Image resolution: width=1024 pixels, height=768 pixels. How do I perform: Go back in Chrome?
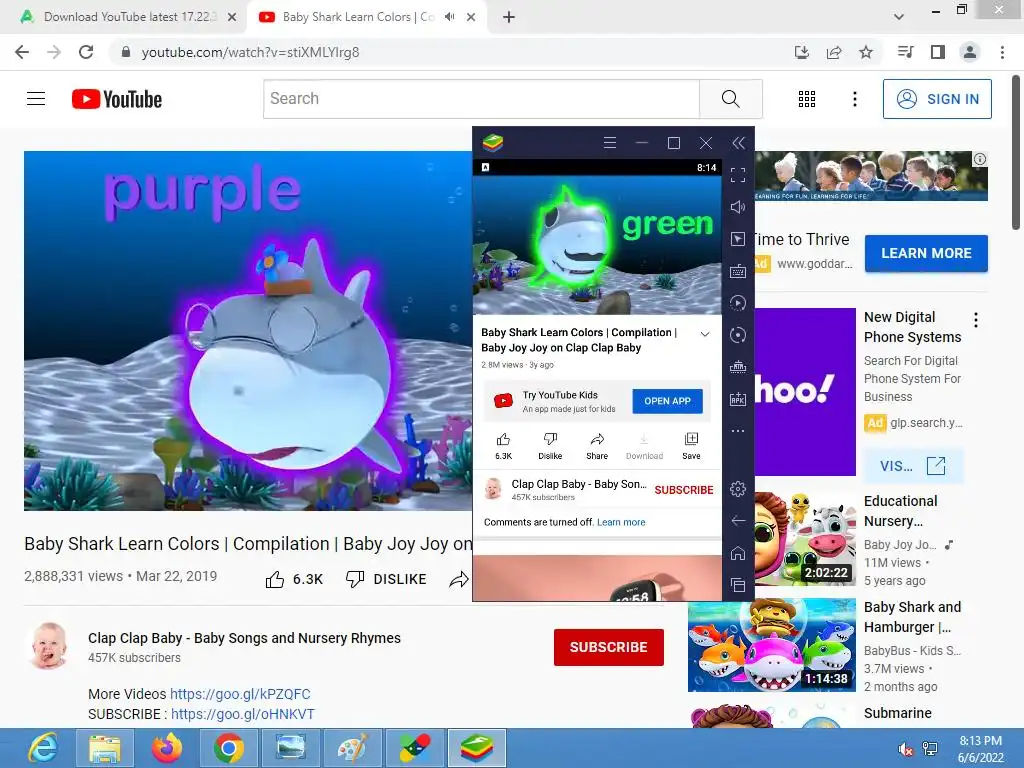tap(22, 52)
